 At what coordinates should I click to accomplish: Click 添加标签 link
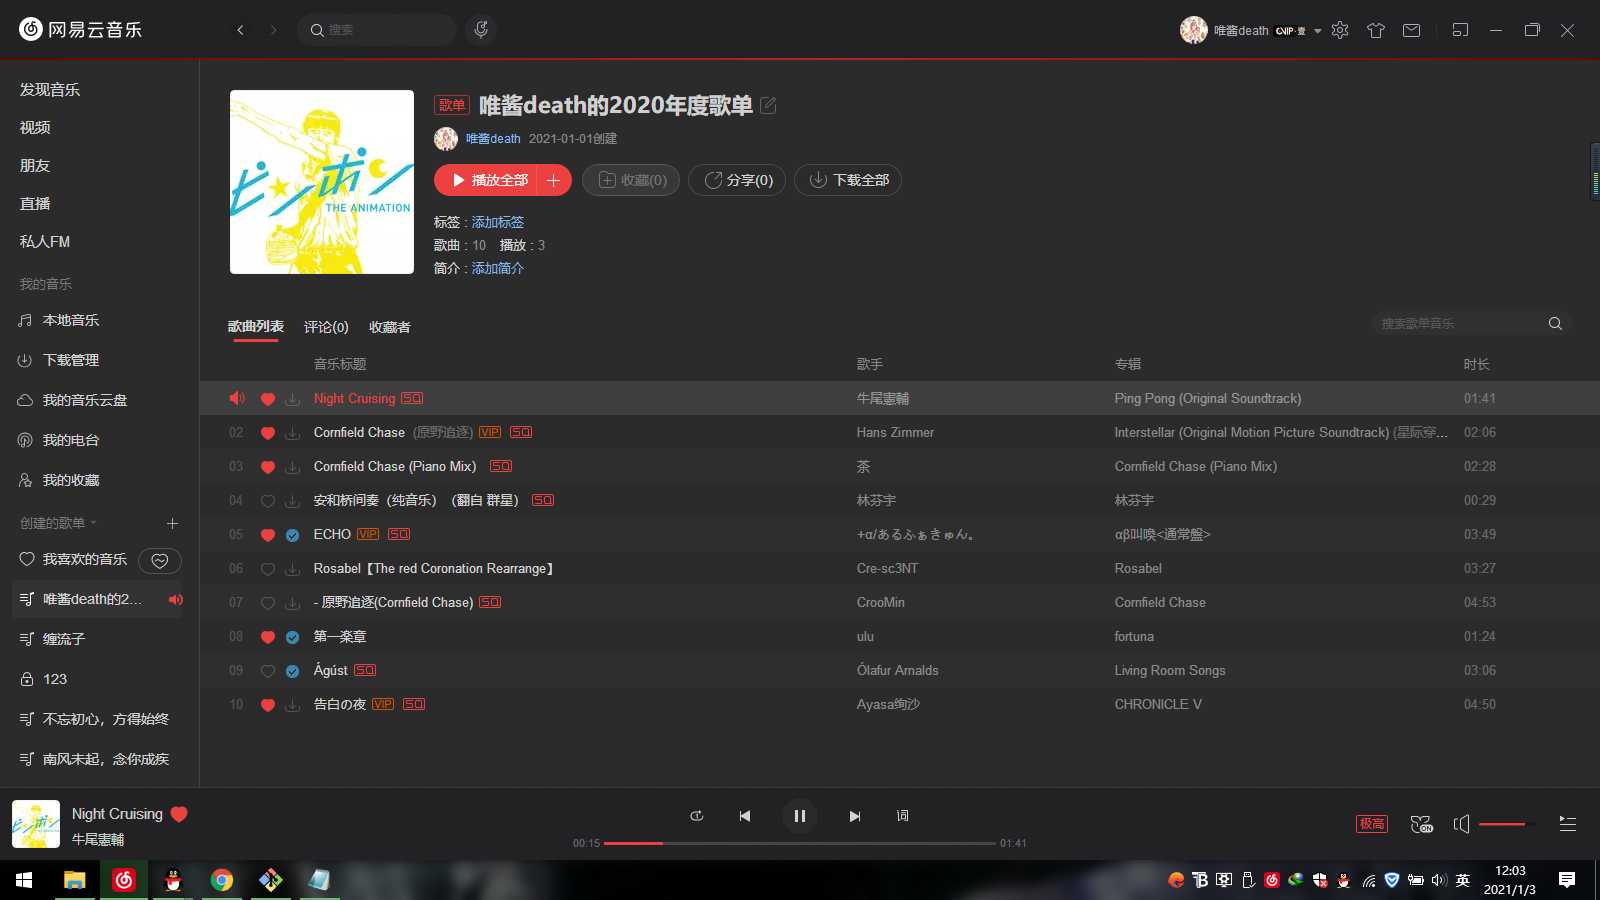pyautogui.click(x=498, y=222)
